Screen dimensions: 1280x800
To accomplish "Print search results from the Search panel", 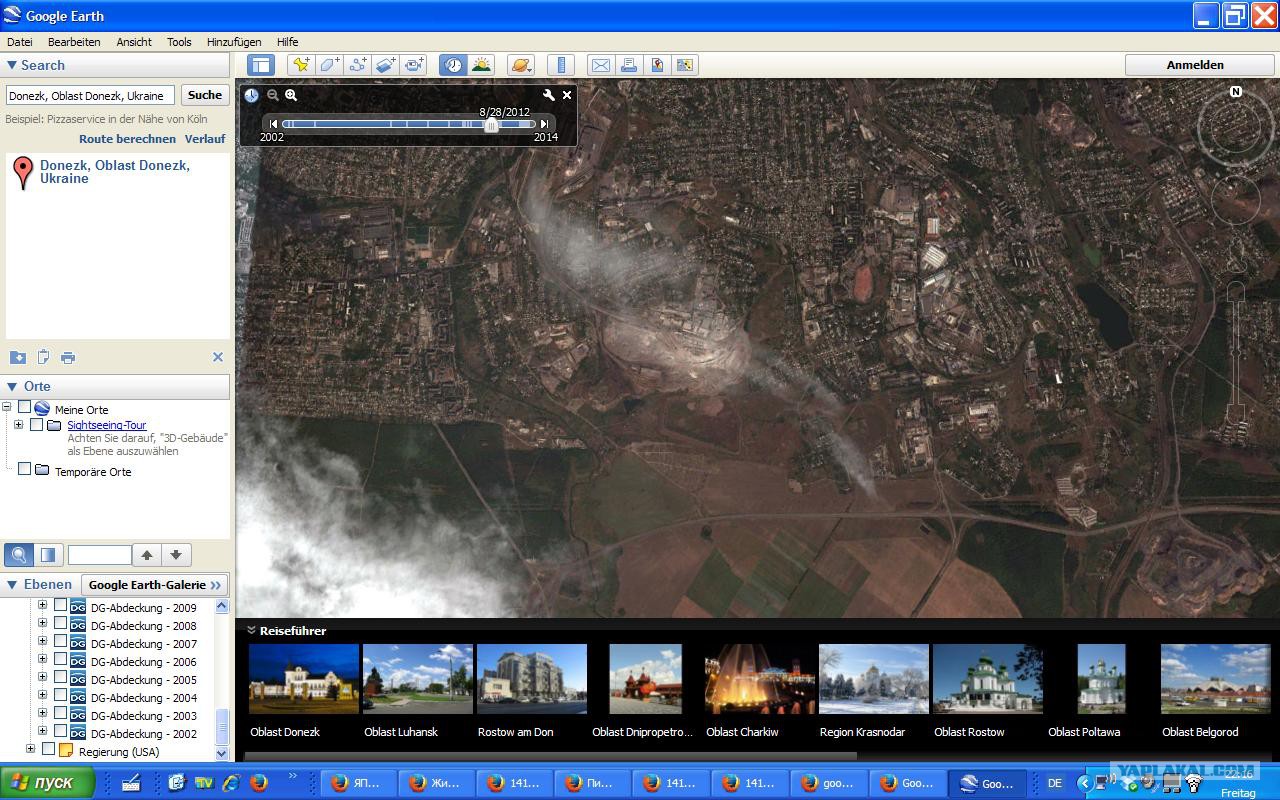I will point(68,357).
